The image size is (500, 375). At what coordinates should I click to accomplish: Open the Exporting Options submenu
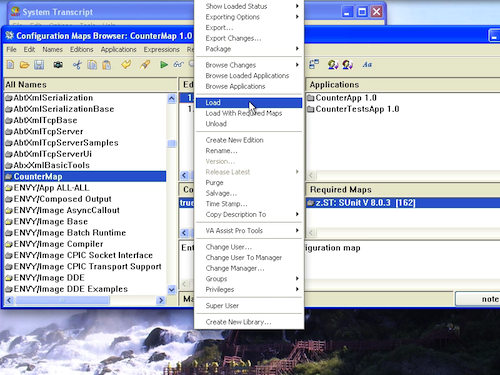[x=249, y=17]
